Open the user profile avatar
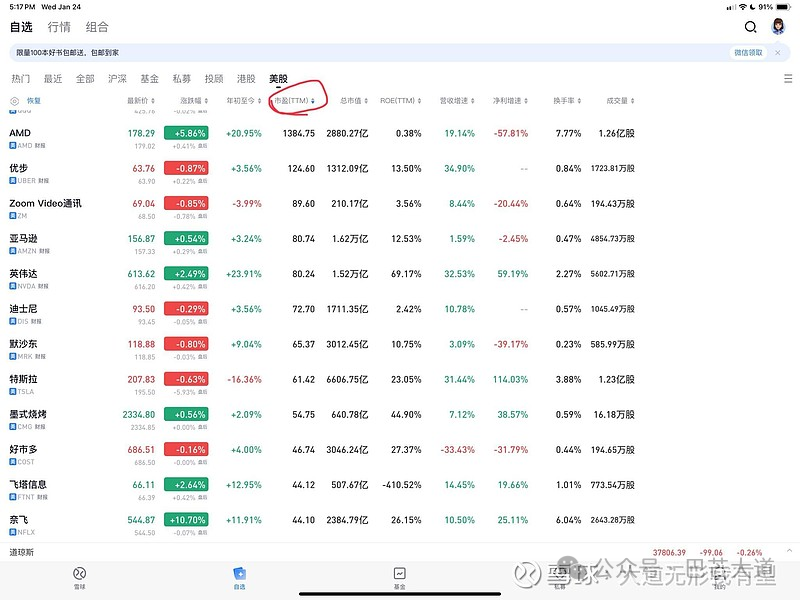This screenshot has height=600, width=800. tap(778, 26)
